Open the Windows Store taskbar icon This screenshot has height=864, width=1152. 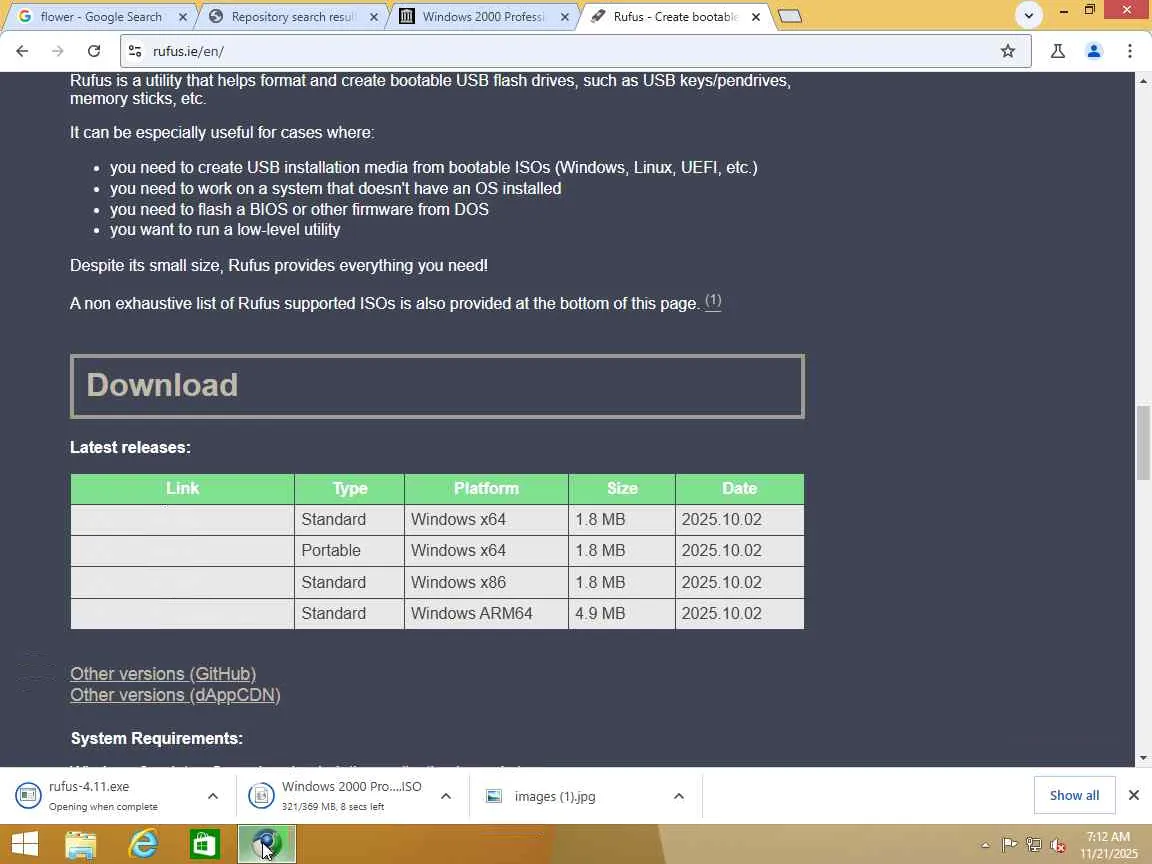click(204, 844)
